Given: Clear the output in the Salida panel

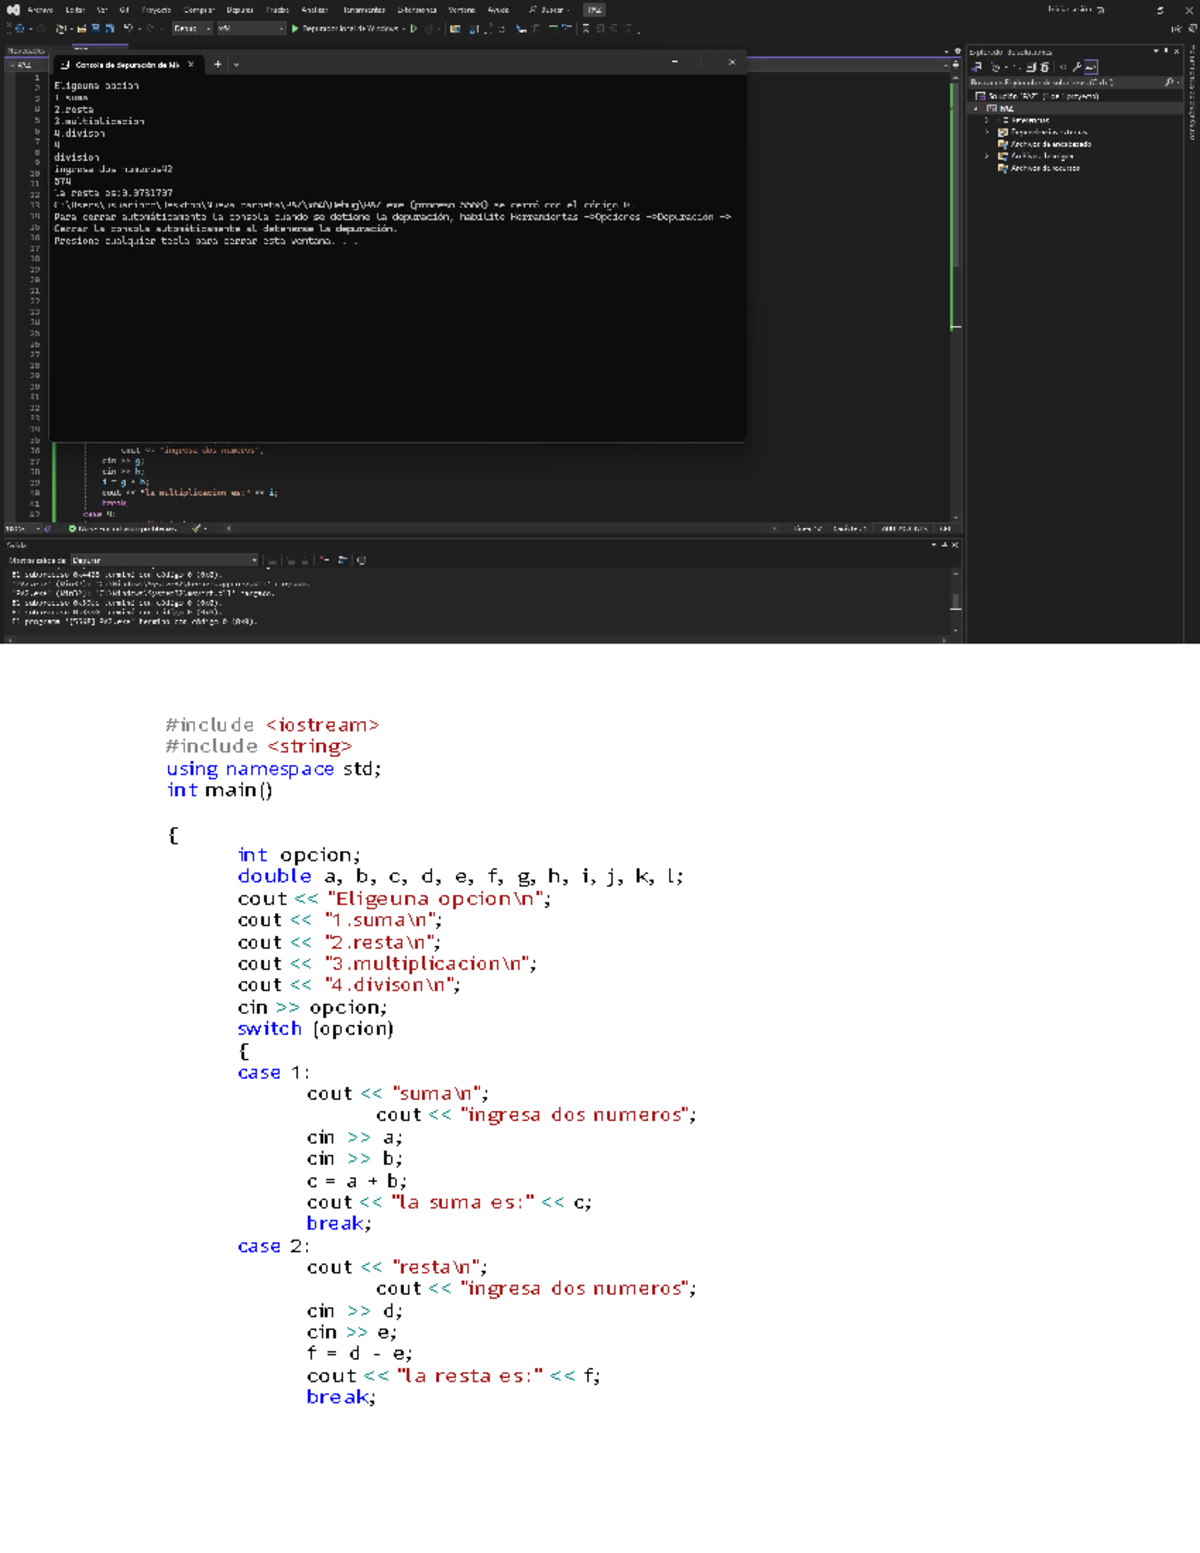Looking at the screenshot, I should [321, 559].
